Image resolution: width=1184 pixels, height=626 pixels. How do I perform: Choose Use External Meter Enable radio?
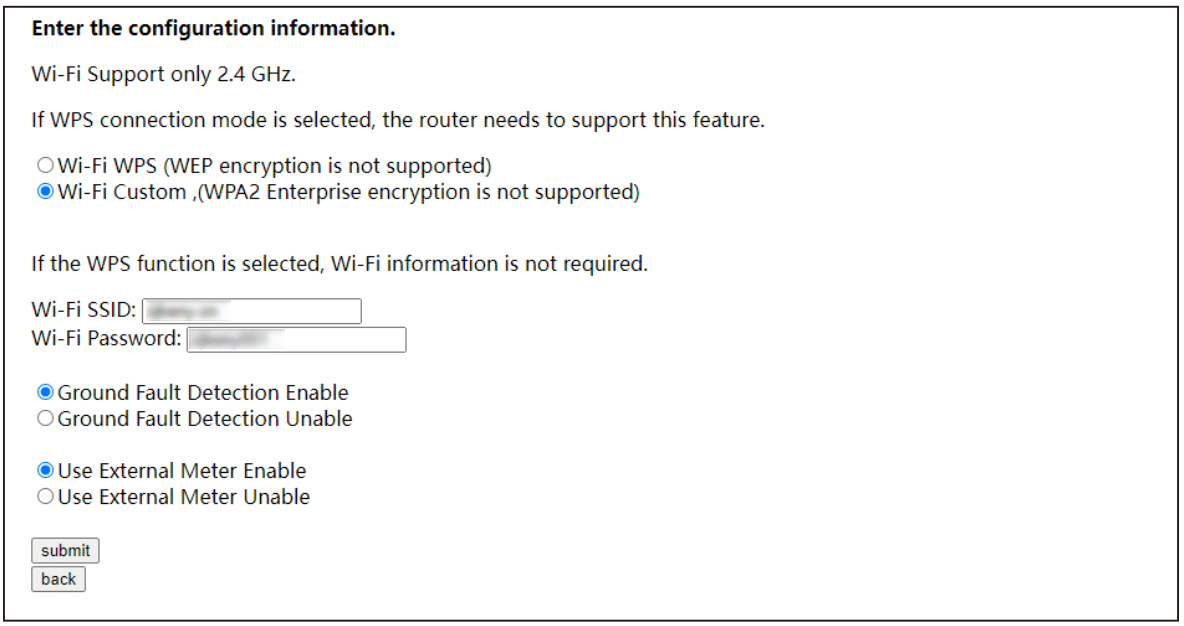coord(45,470)
